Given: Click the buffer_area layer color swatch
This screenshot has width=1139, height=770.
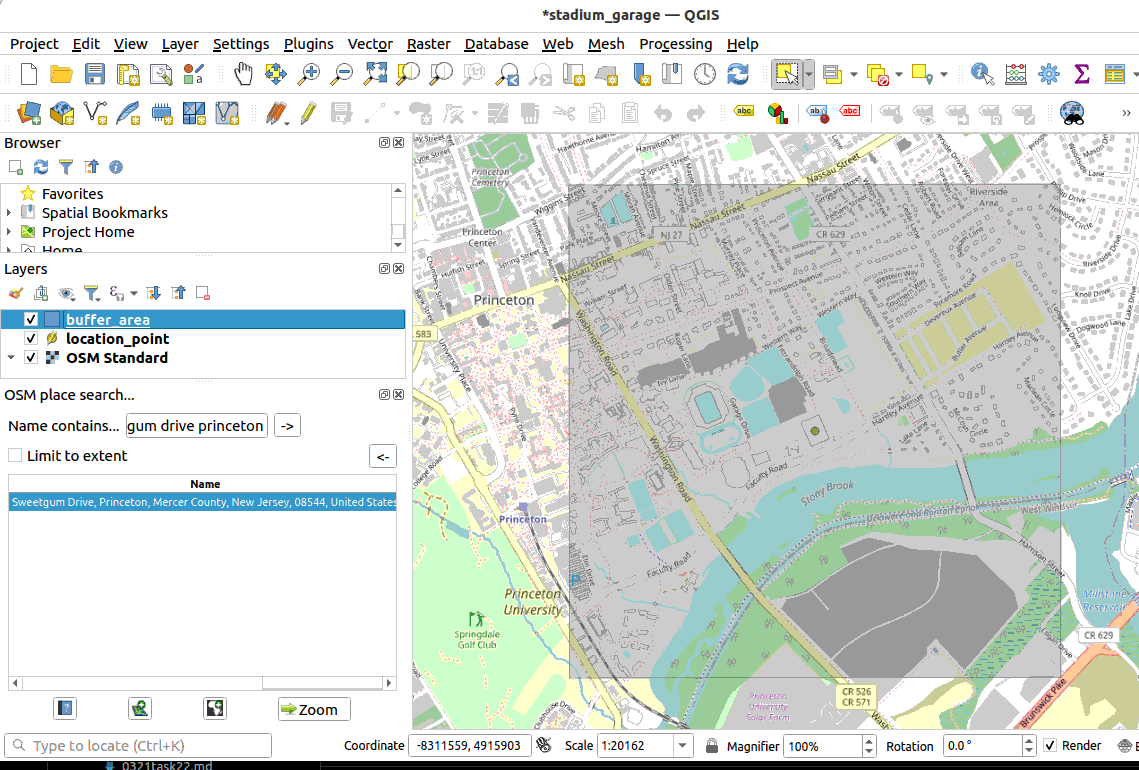Looking at the screenshot, I should click(x=52, y=320).
